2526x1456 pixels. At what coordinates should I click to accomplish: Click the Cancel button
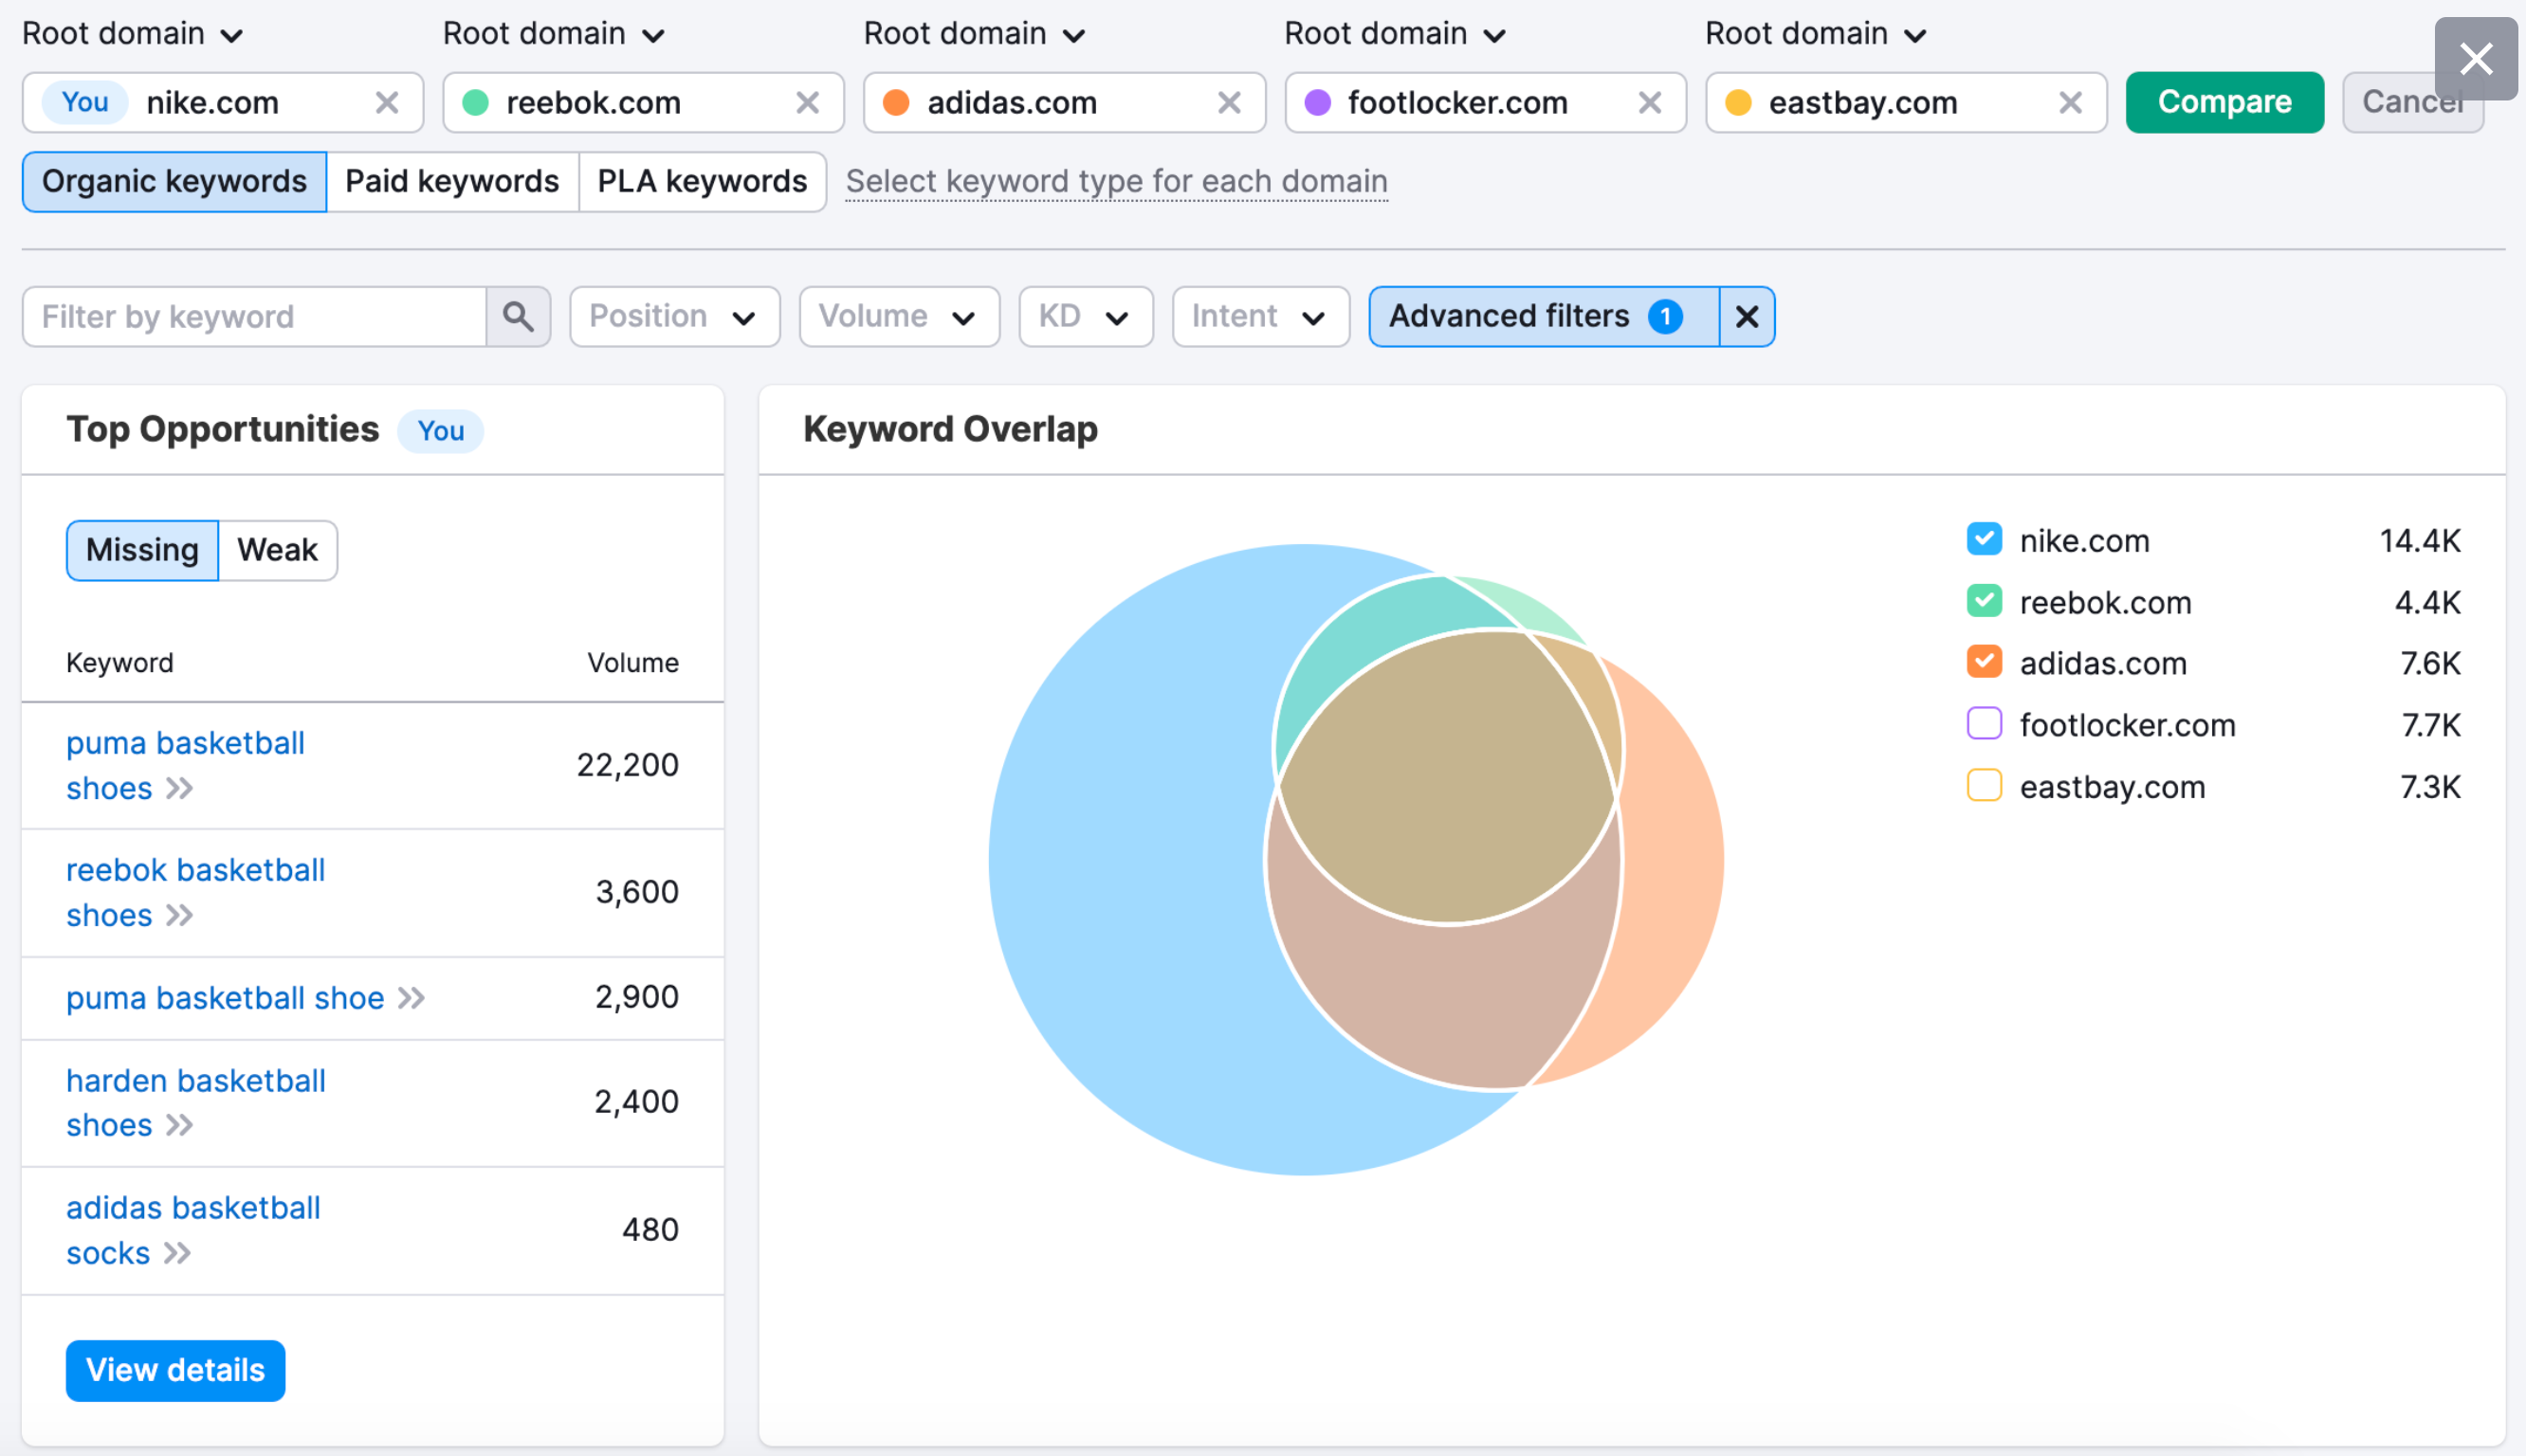click(2412, 102)
